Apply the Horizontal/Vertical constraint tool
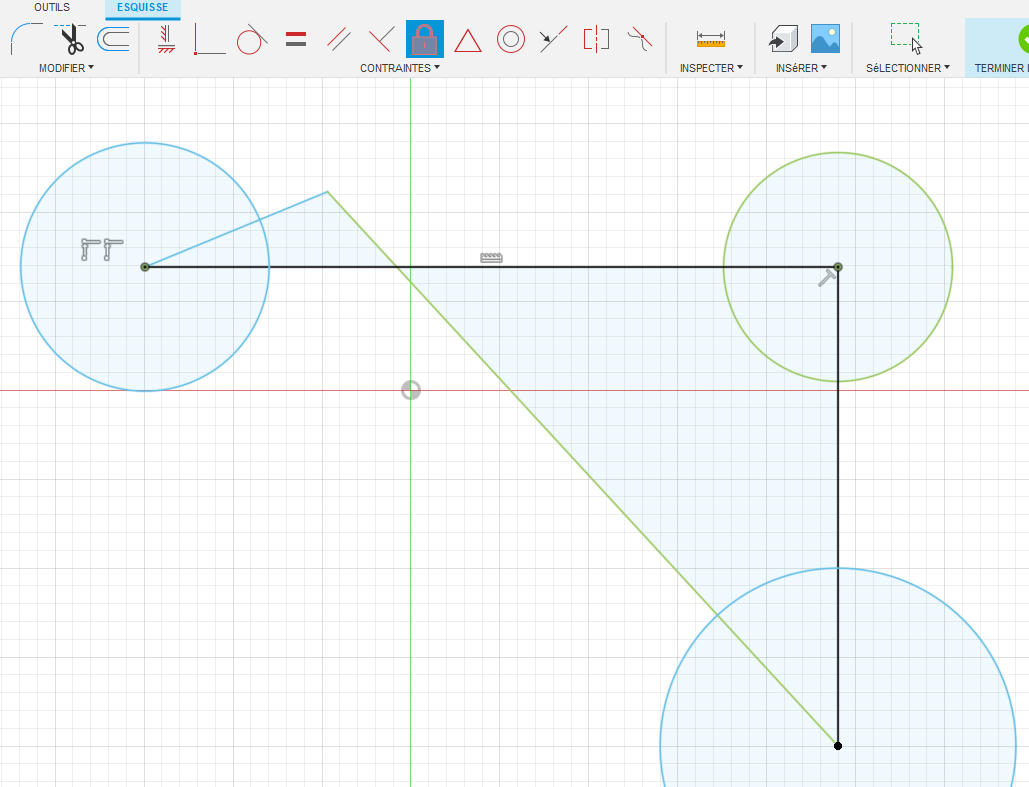The height and width of the screenshot is (787, 1029). click(x=166, y=39)
